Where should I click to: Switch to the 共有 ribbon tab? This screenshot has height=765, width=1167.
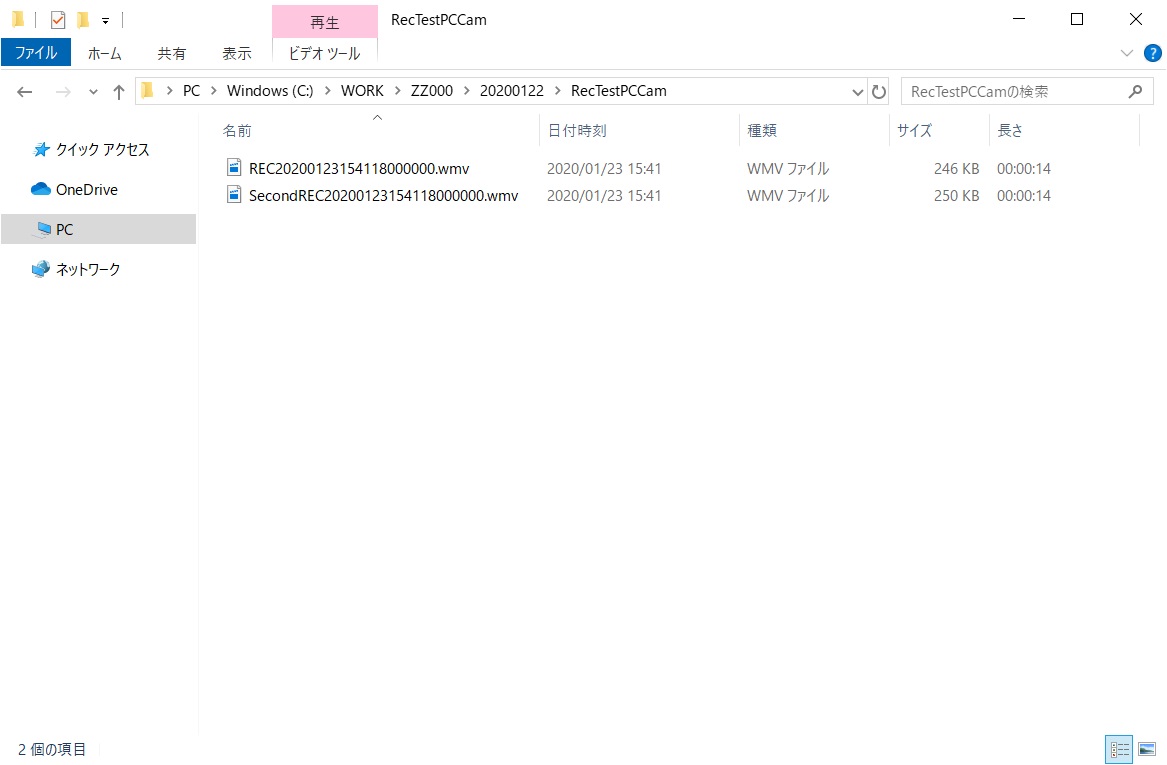tap(171, 53)
